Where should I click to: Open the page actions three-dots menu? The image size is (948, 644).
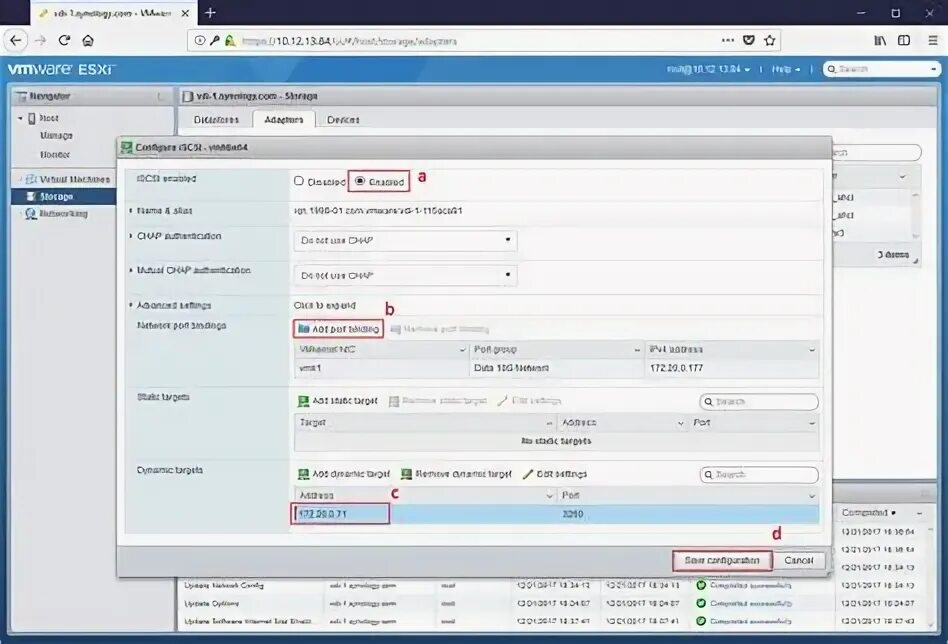tap(728, 41)
